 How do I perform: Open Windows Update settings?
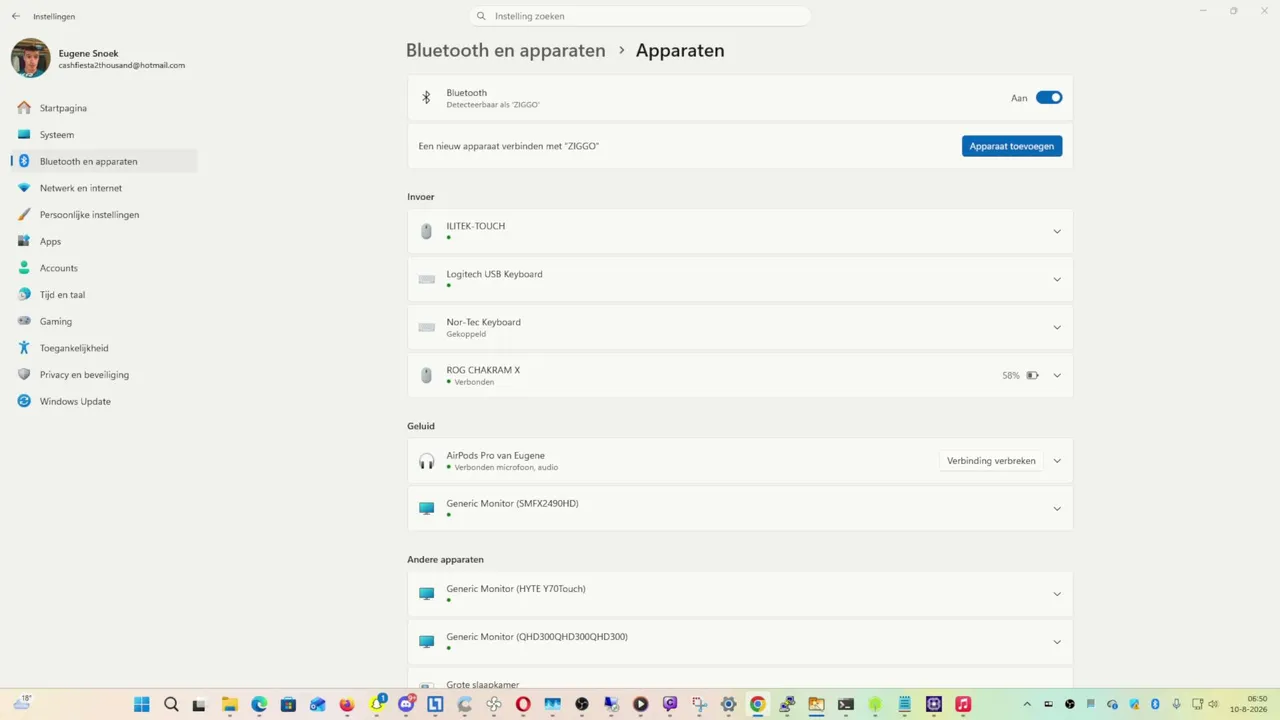pos(104,401)
